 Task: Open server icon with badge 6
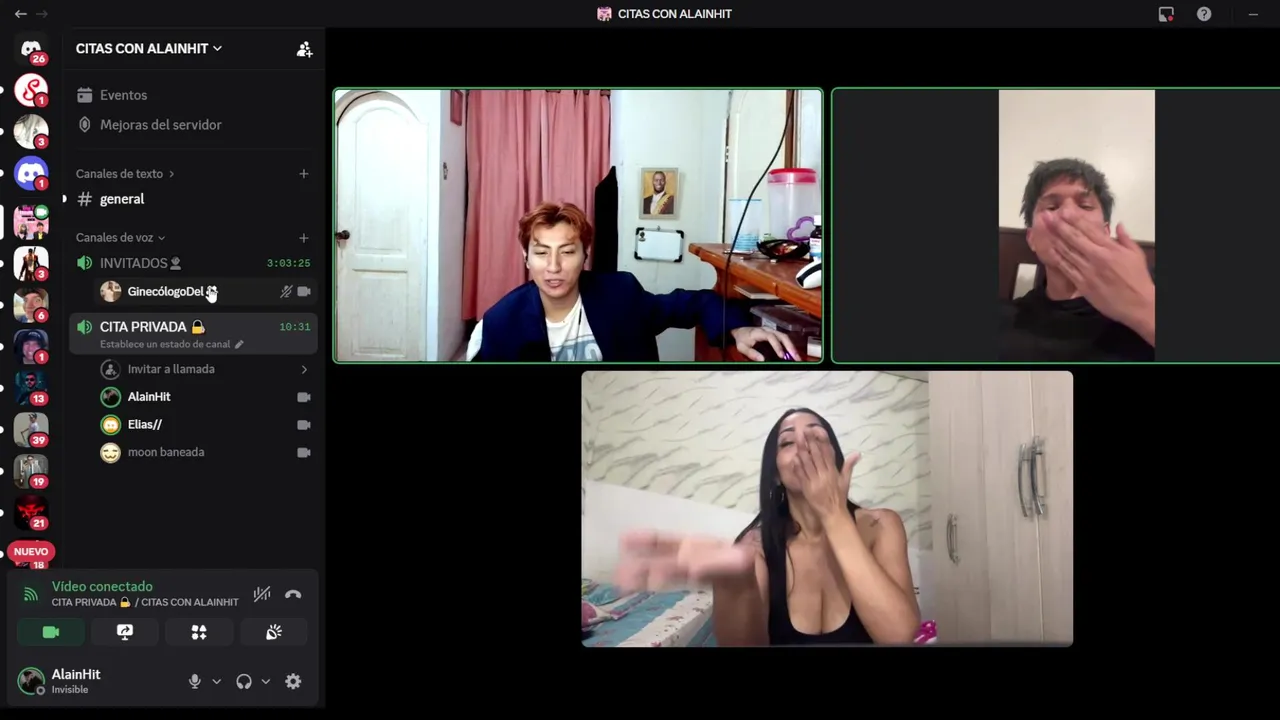(x=31, y=304)
